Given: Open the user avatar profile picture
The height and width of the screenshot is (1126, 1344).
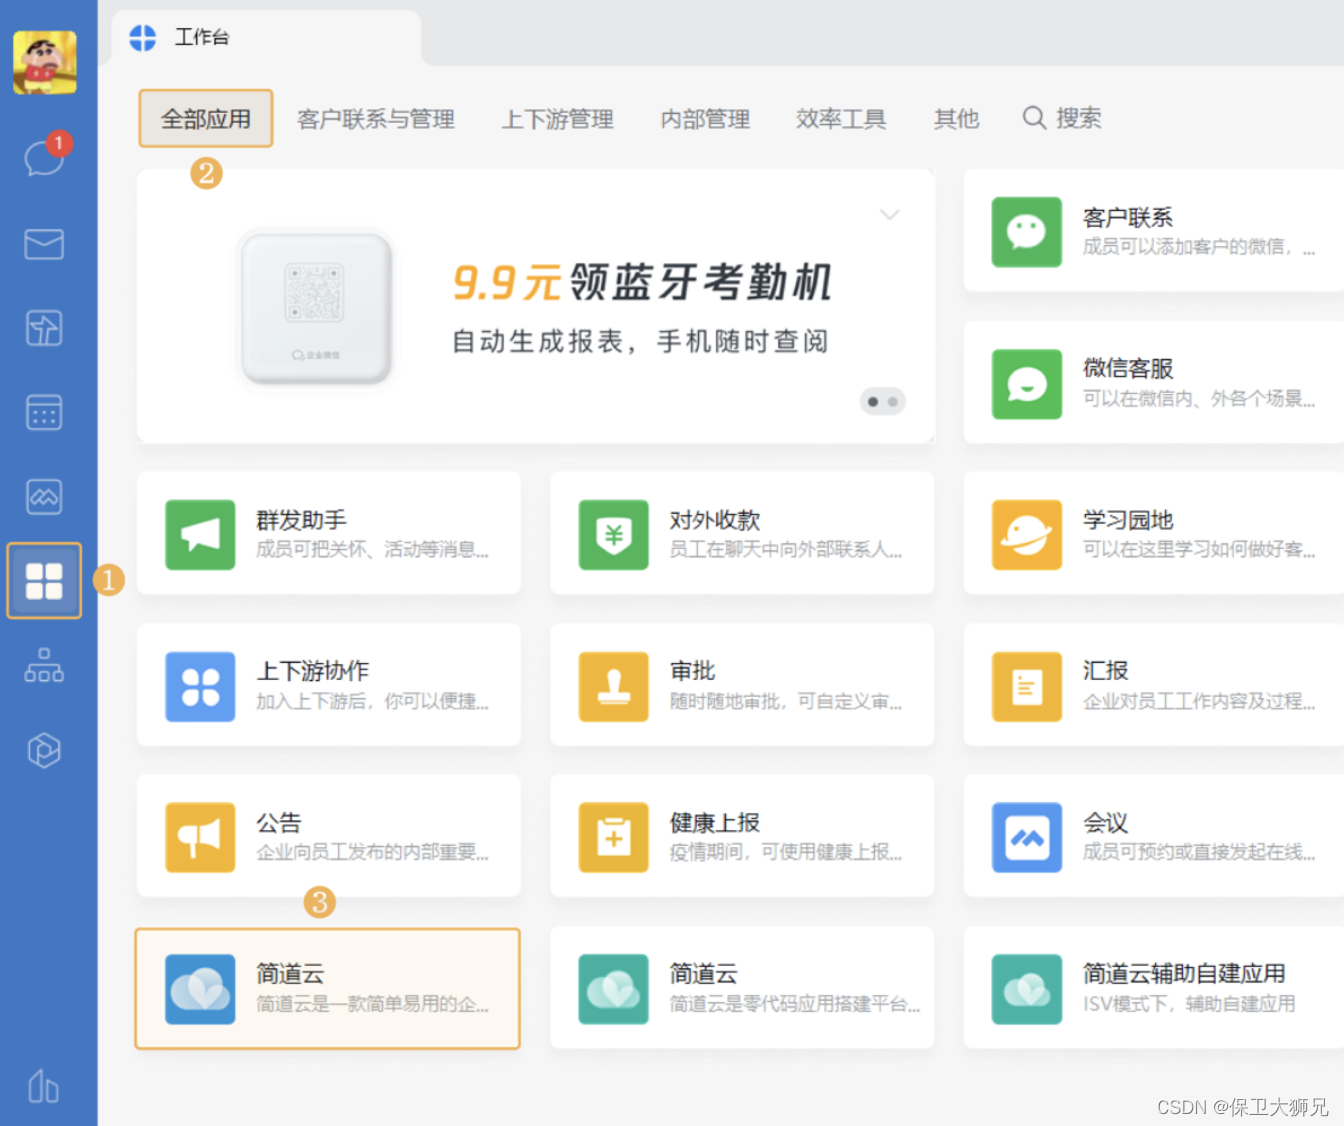Looking at the screenshot, I should [45, 62].
